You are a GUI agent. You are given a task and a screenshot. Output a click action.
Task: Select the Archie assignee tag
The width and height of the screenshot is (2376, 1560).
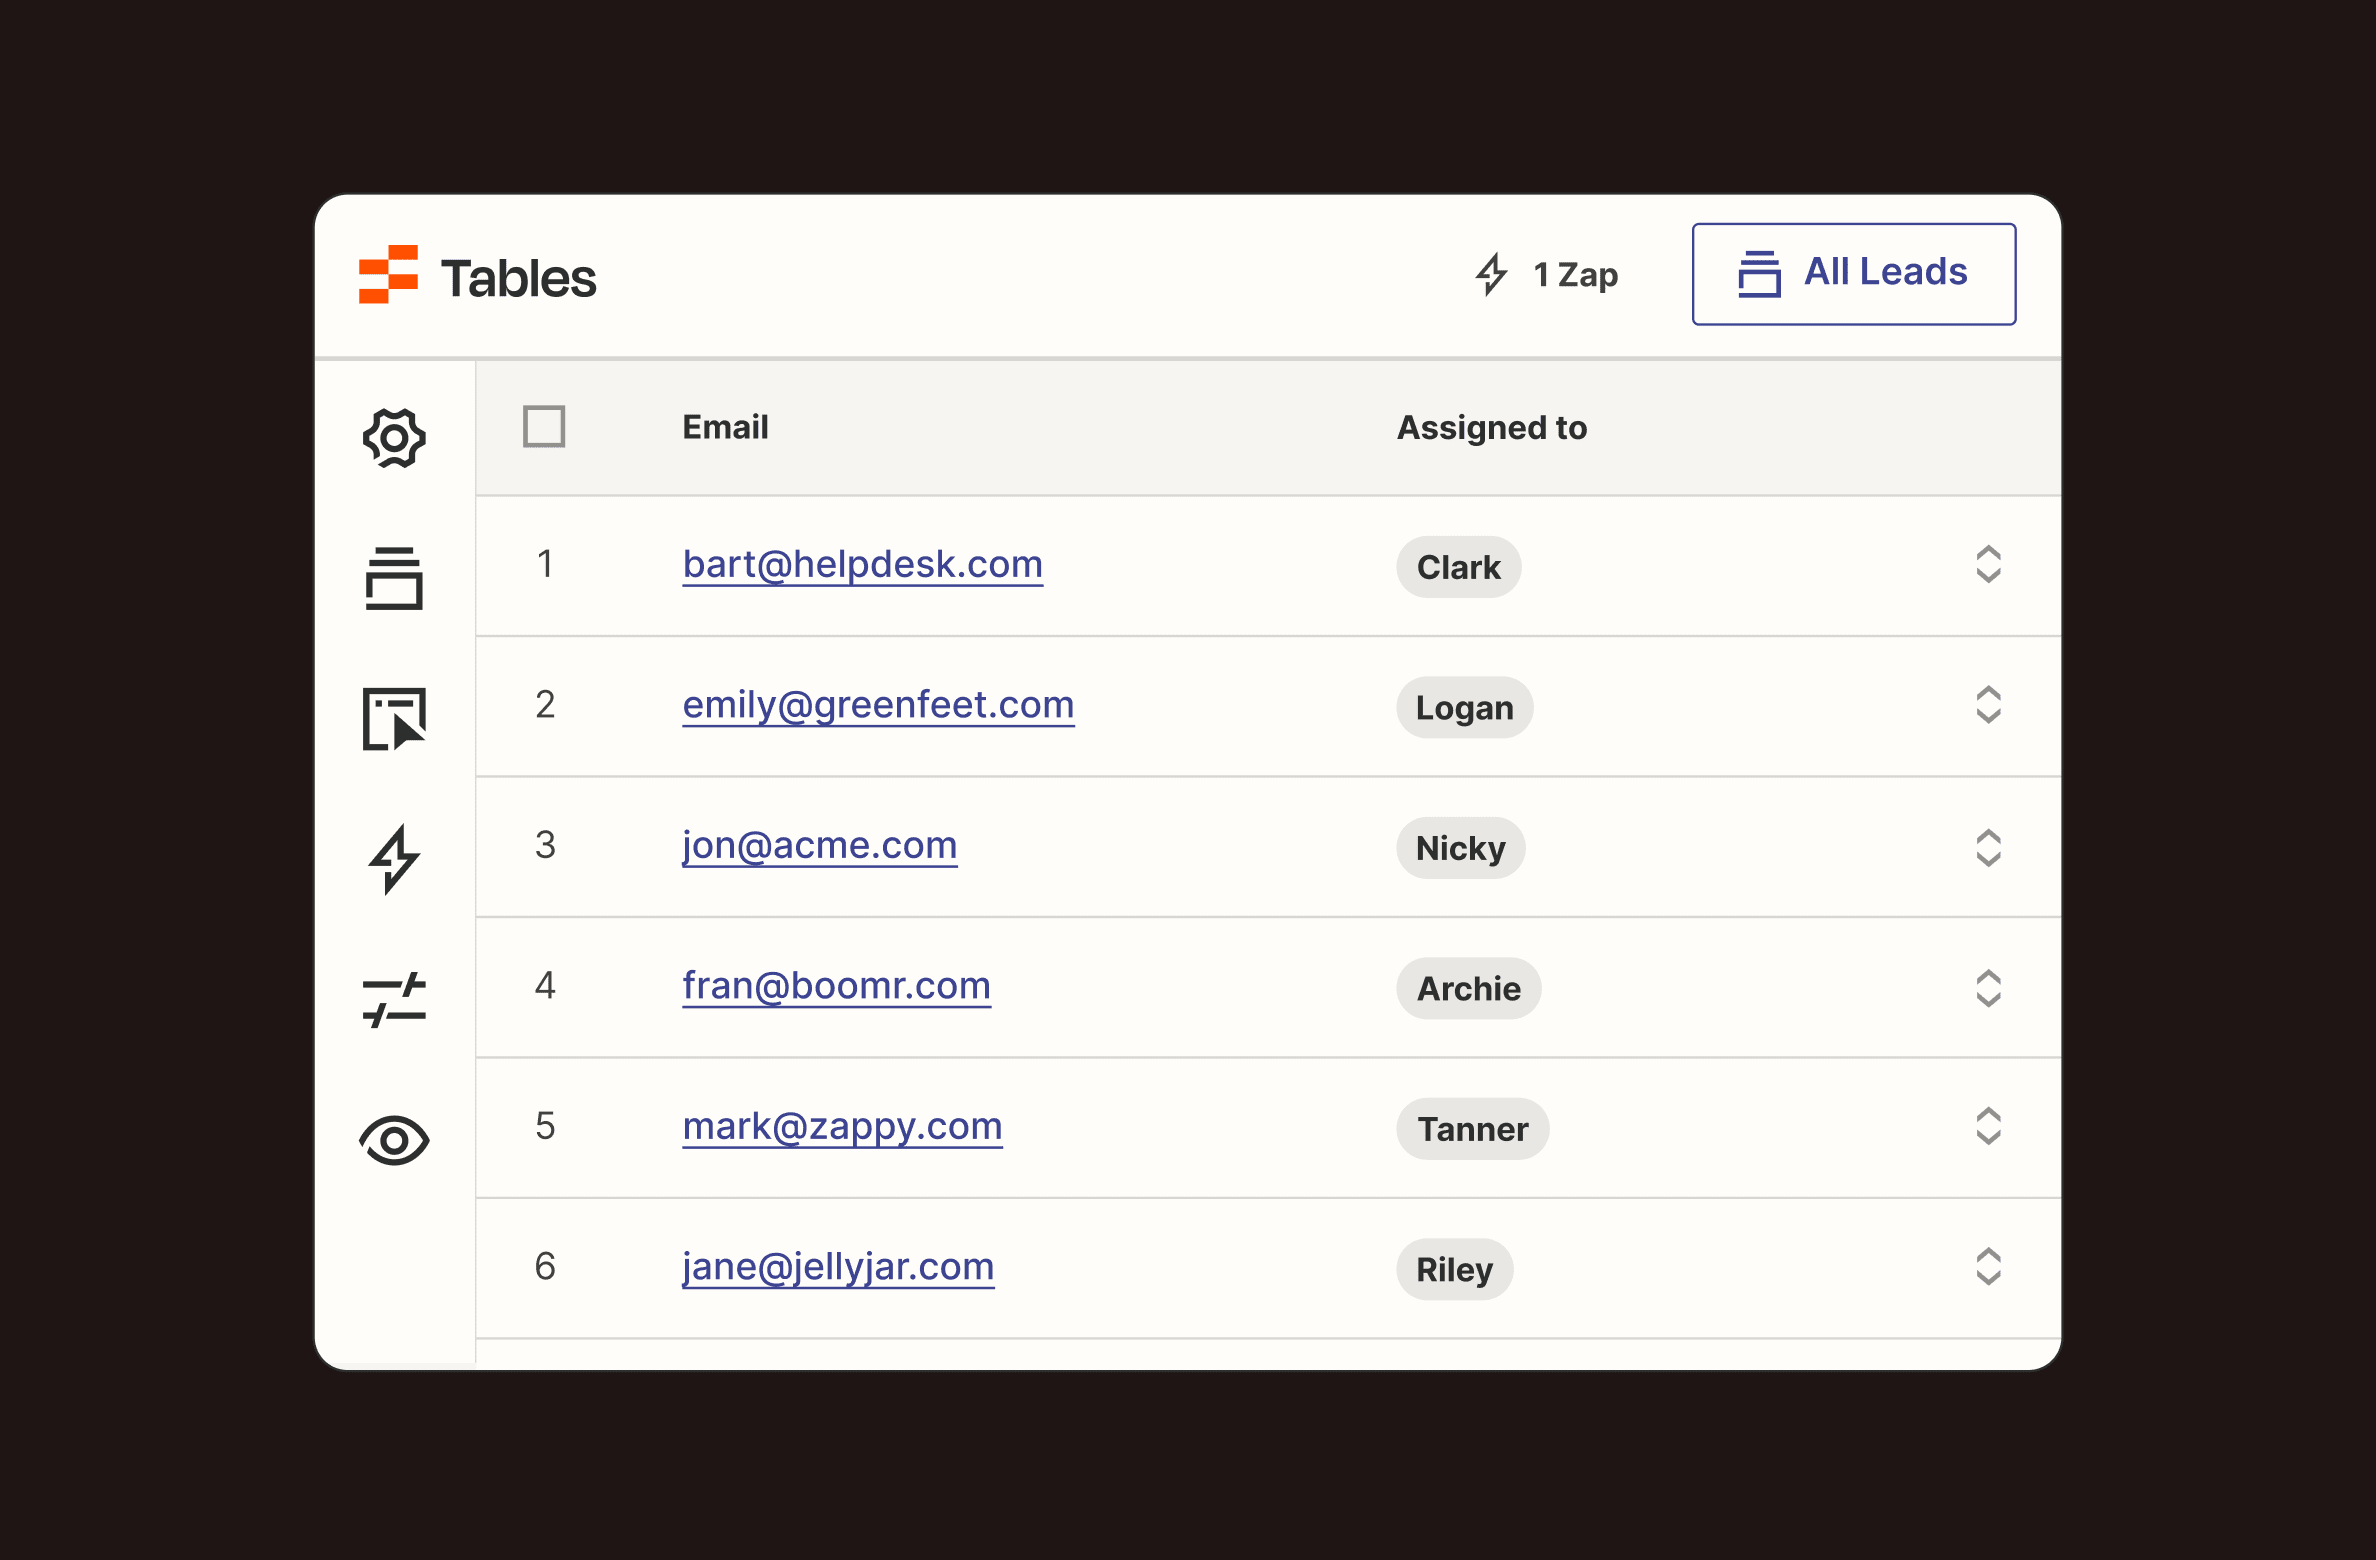pyautogui.click(x=1468, y=989)
